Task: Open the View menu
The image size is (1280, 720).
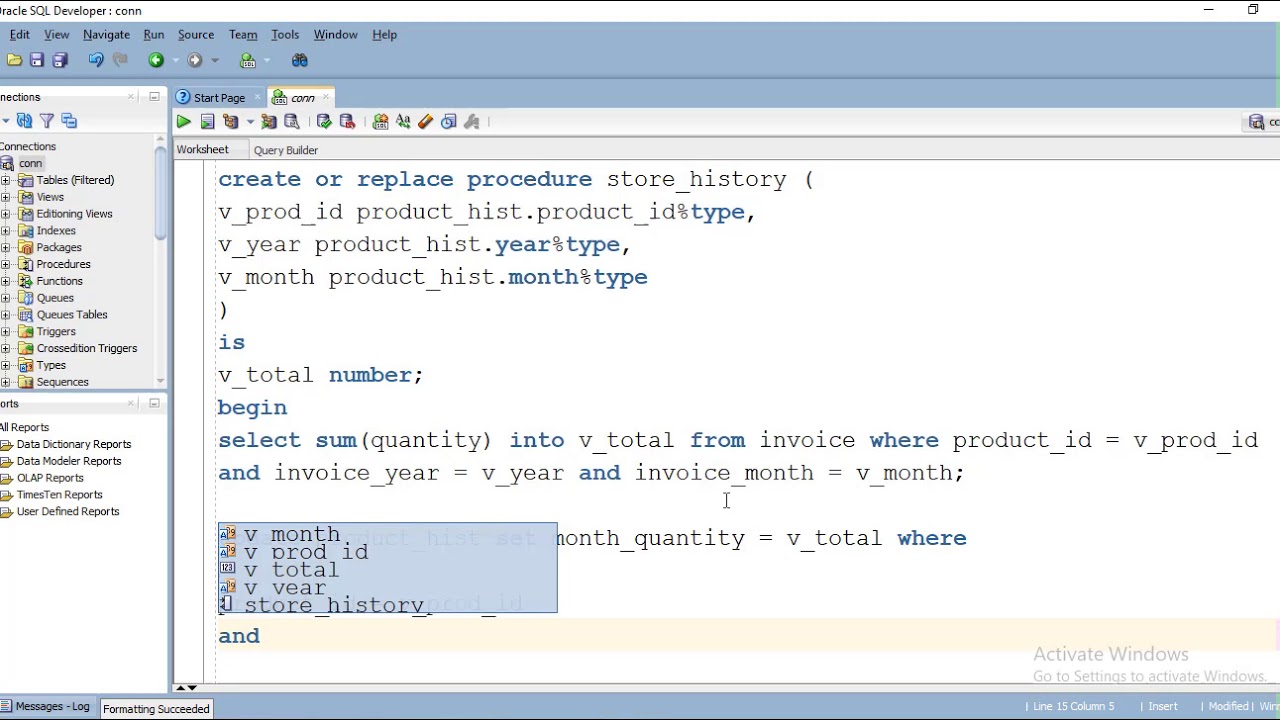Action: [x=56, y=35]
